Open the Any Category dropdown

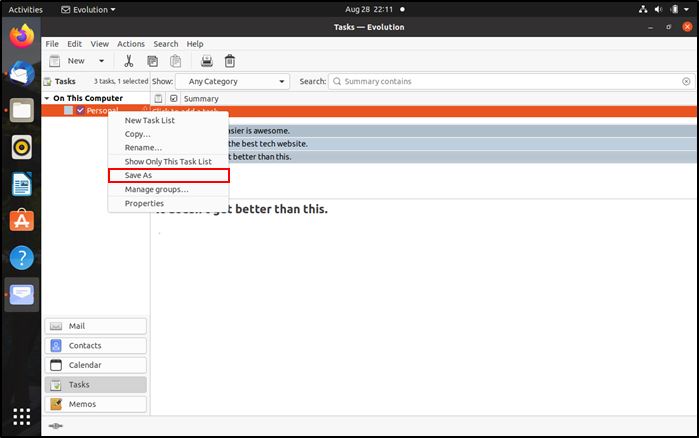[x=232, y=82]
